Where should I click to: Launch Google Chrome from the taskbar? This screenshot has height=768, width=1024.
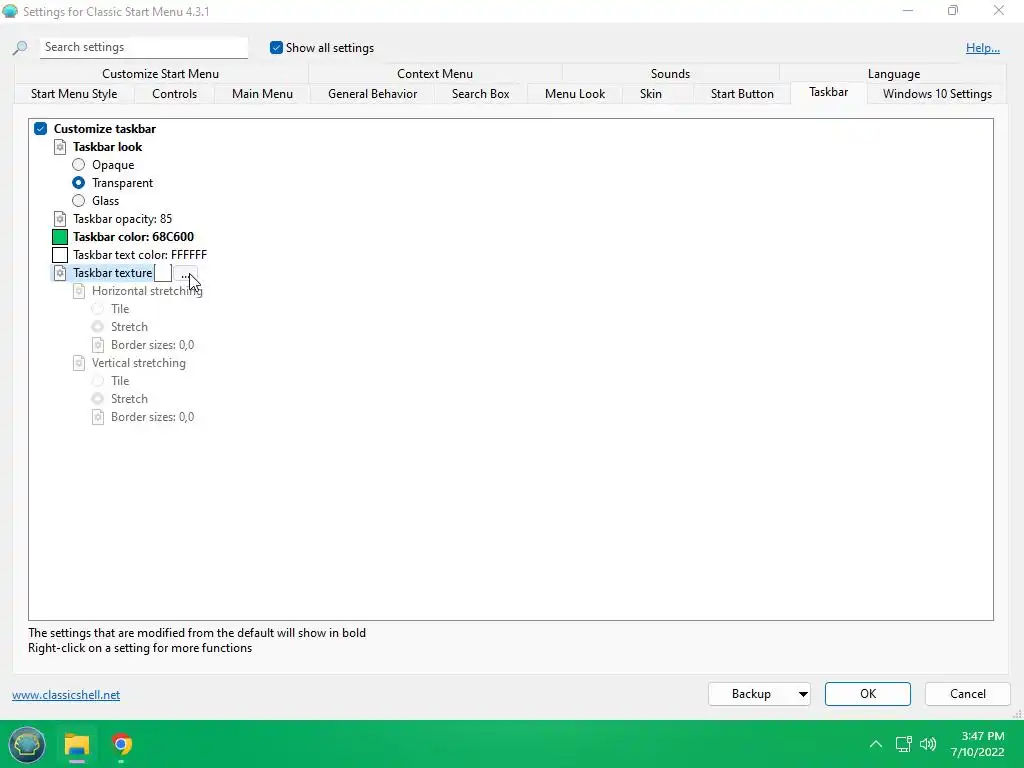point(121,745)
